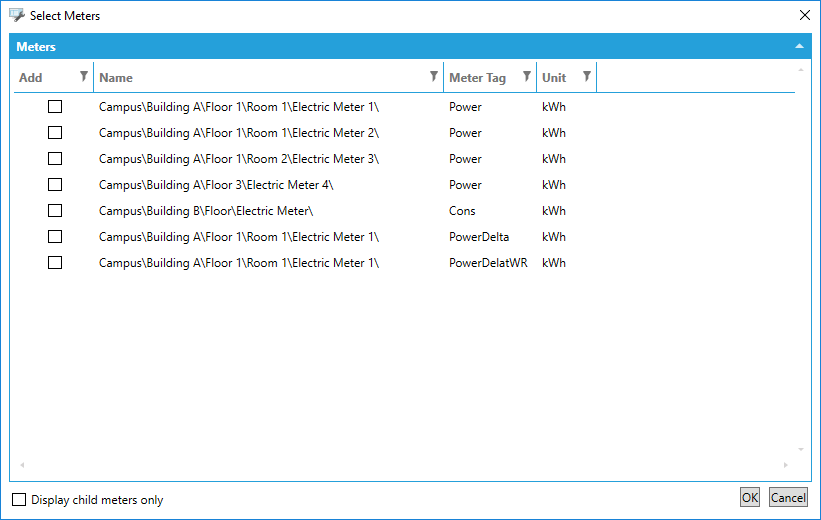This screenshot has height=520, width=821.
Task: Open the Name column filter
Action: pos(434,77)
